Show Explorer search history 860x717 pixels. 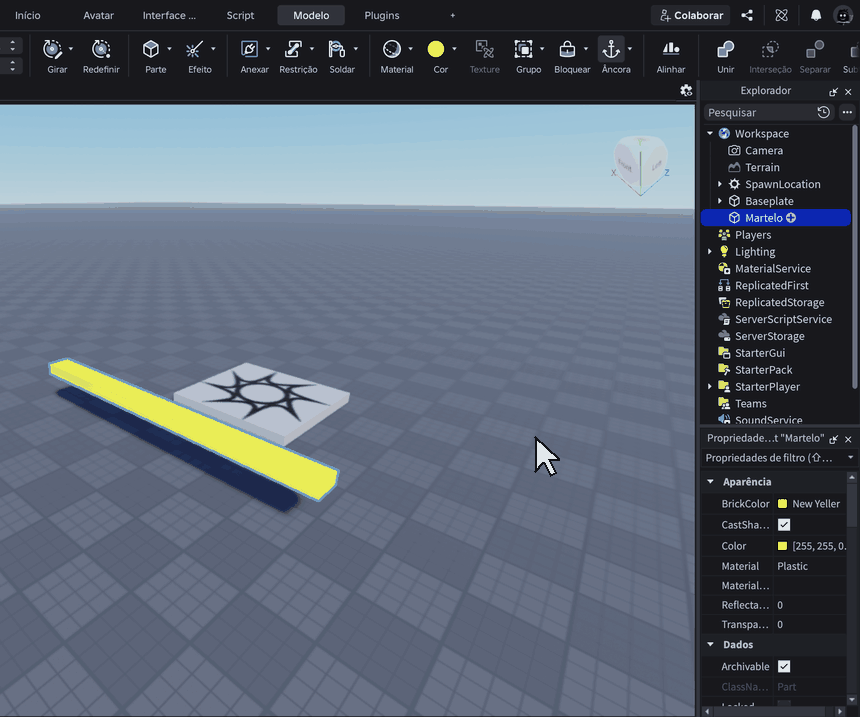[x=823, y=112]
